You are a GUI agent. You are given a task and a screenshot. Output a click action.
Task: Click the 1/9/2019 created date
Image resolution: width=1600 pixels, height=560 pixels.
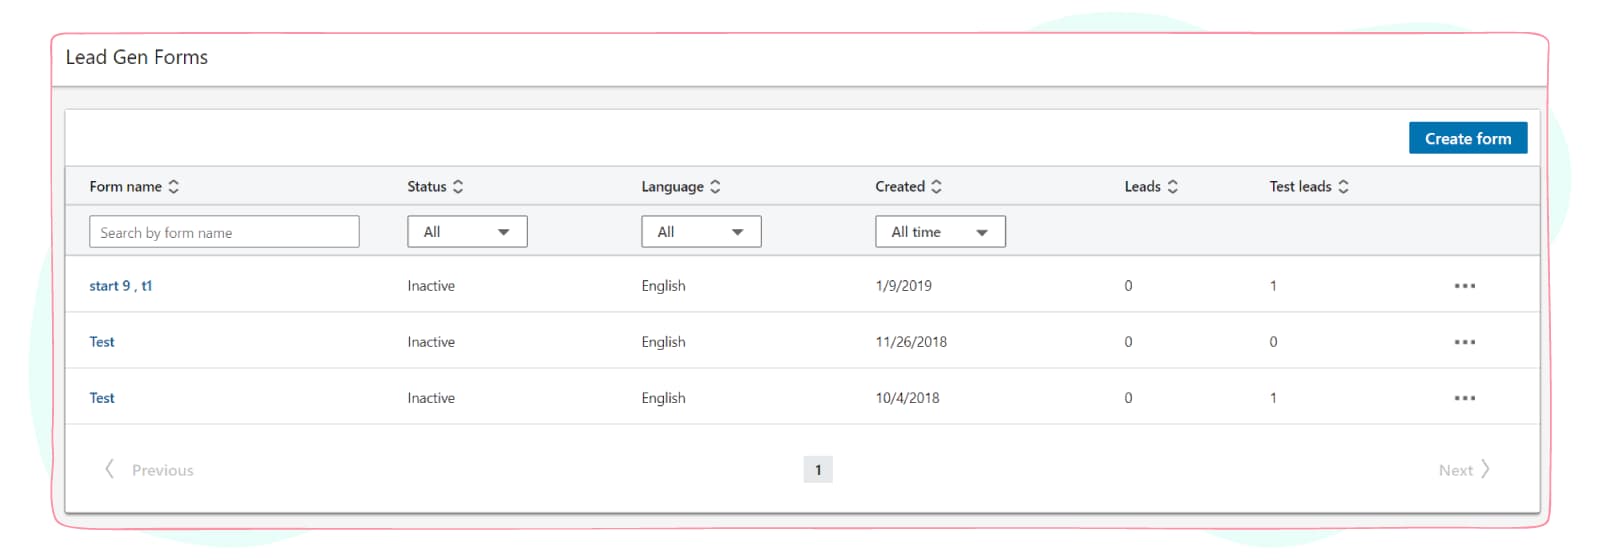[903, 286]
